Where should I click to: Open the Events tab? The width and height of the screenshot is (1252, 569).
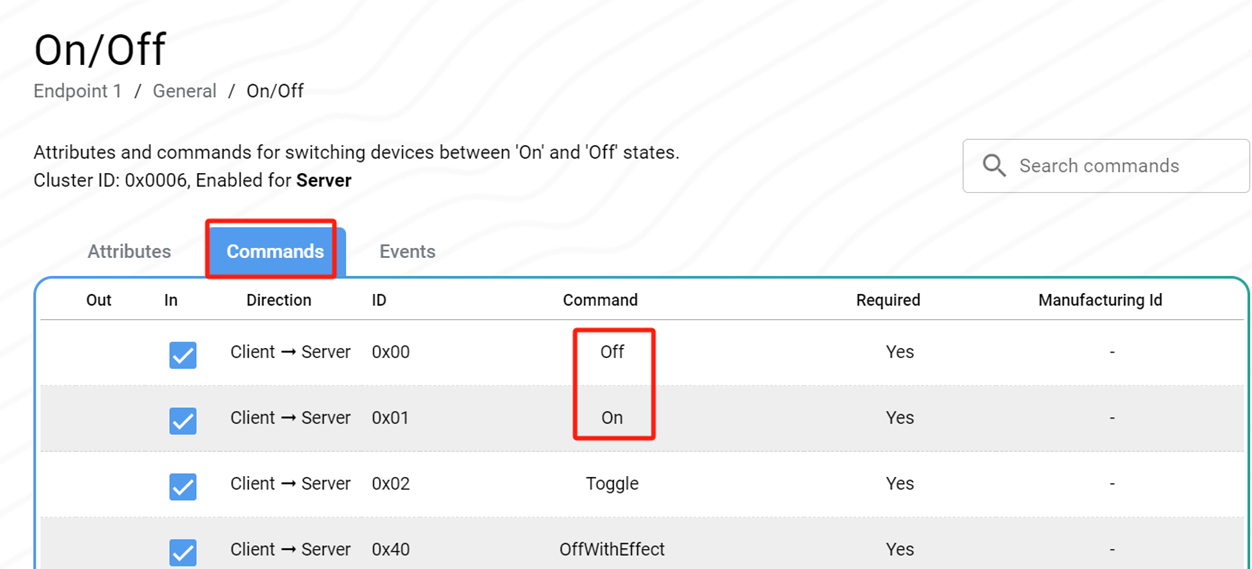pyautogui.click(x=407, y=252)
